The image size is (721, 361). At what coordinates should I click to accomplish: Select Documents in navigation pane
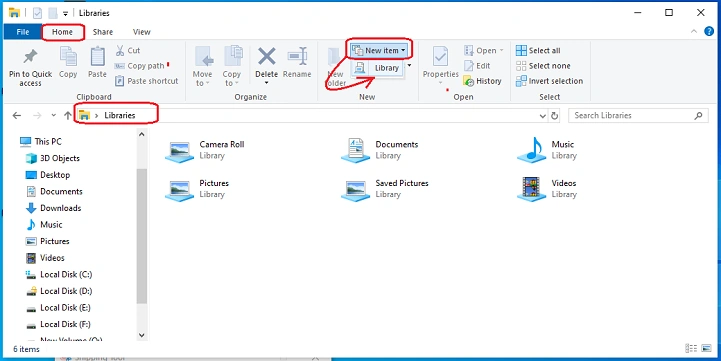pos(54,191)
